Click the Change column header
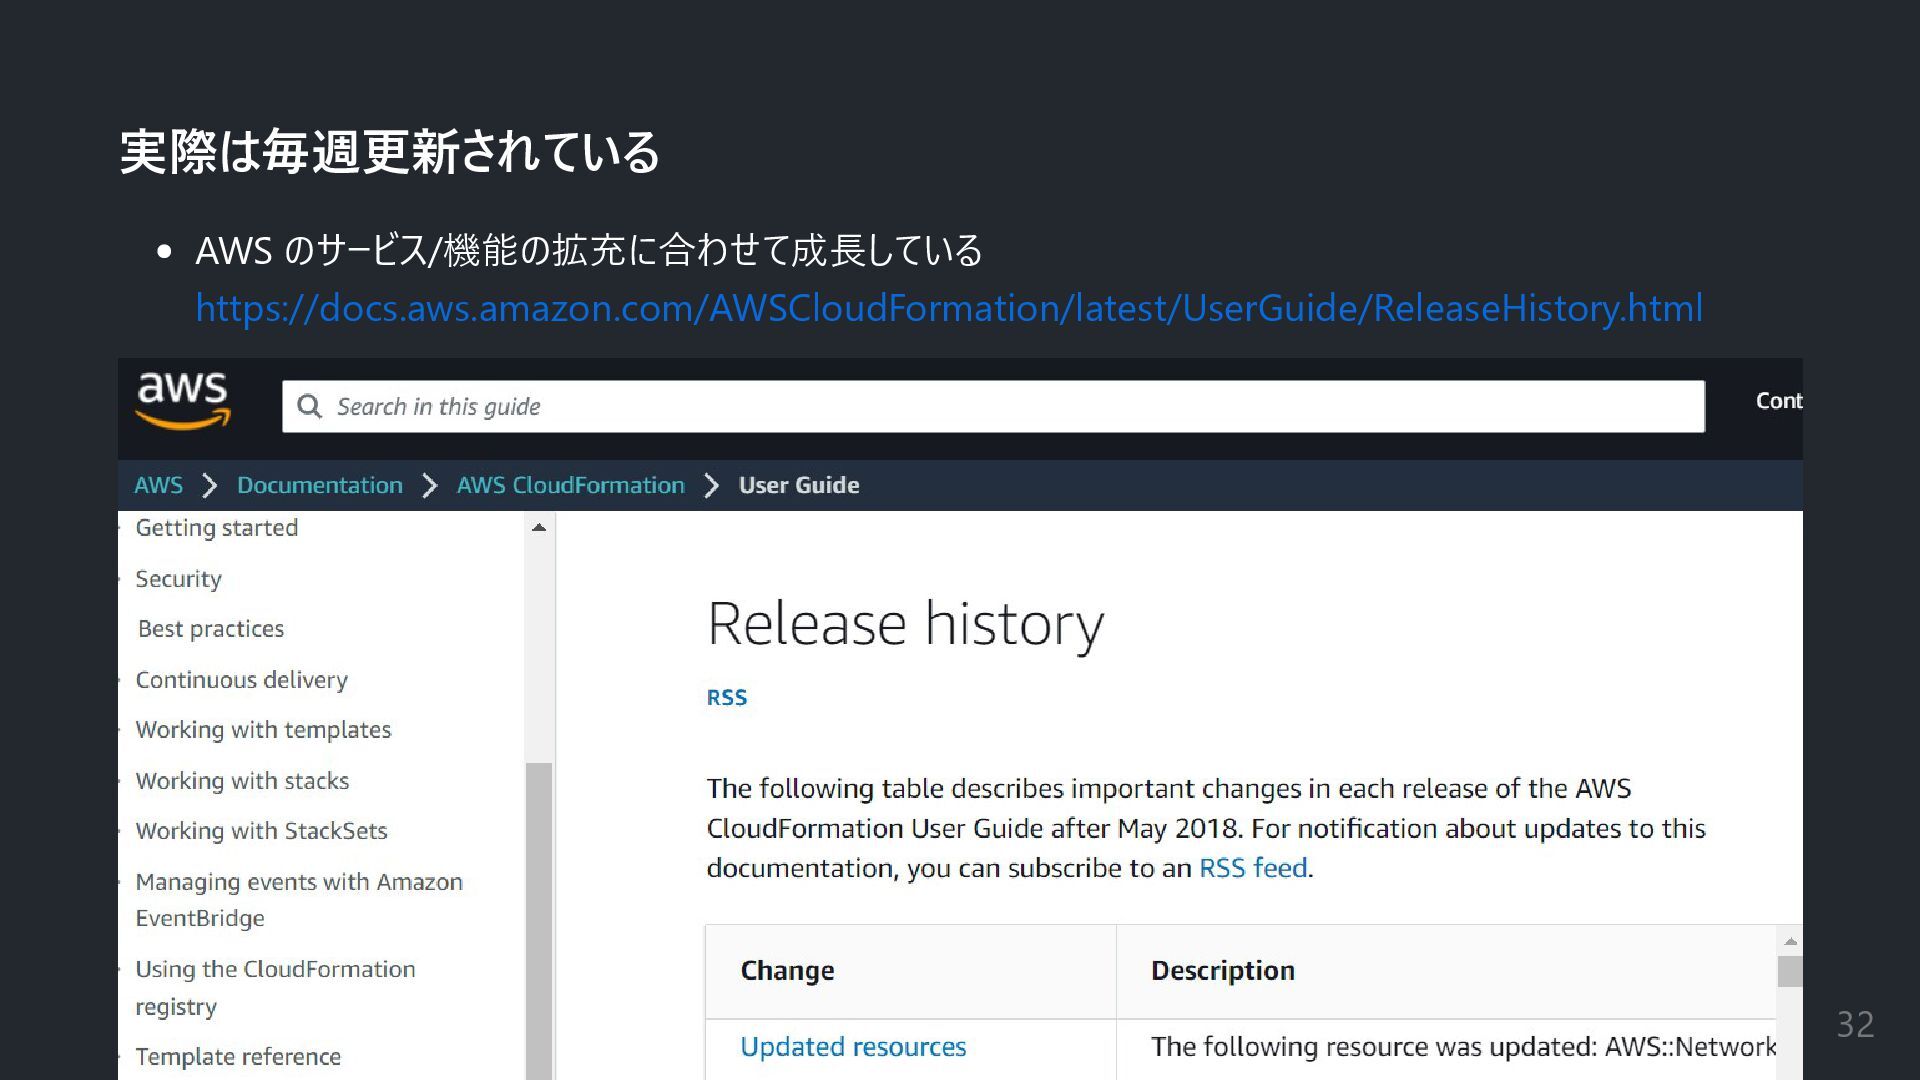This screenshot has height=1080, width=1920. (x=787, y=971)
